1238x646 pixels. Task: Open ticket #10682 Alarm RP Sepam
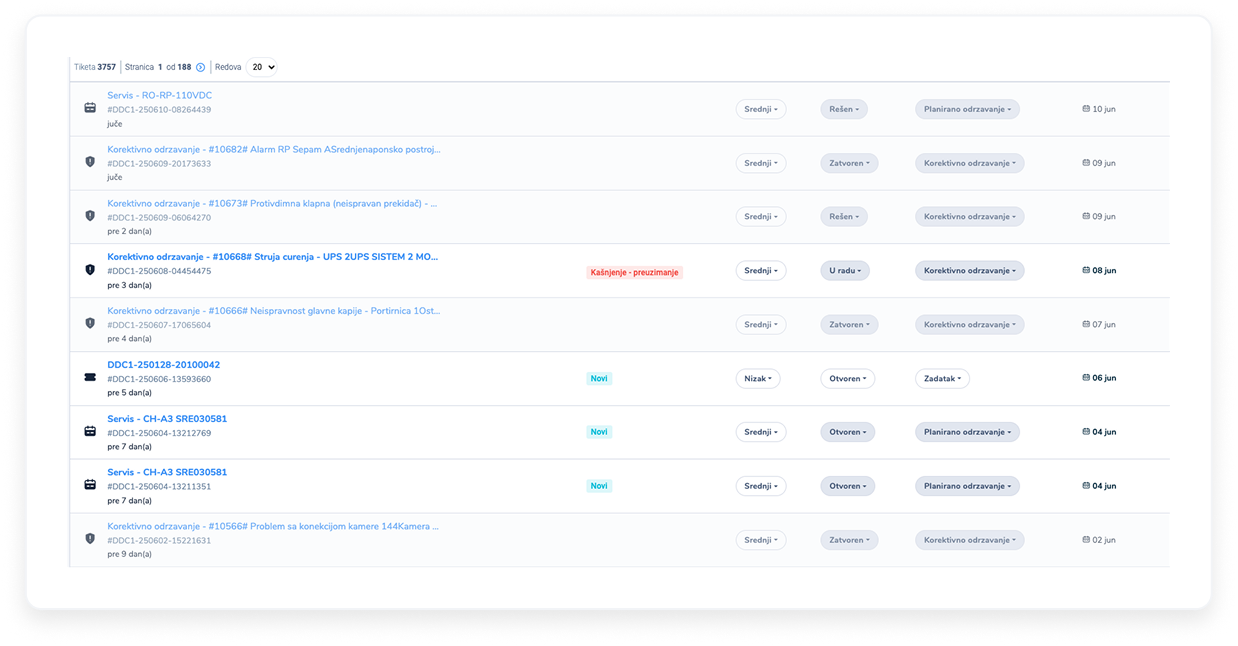[273, 149]
